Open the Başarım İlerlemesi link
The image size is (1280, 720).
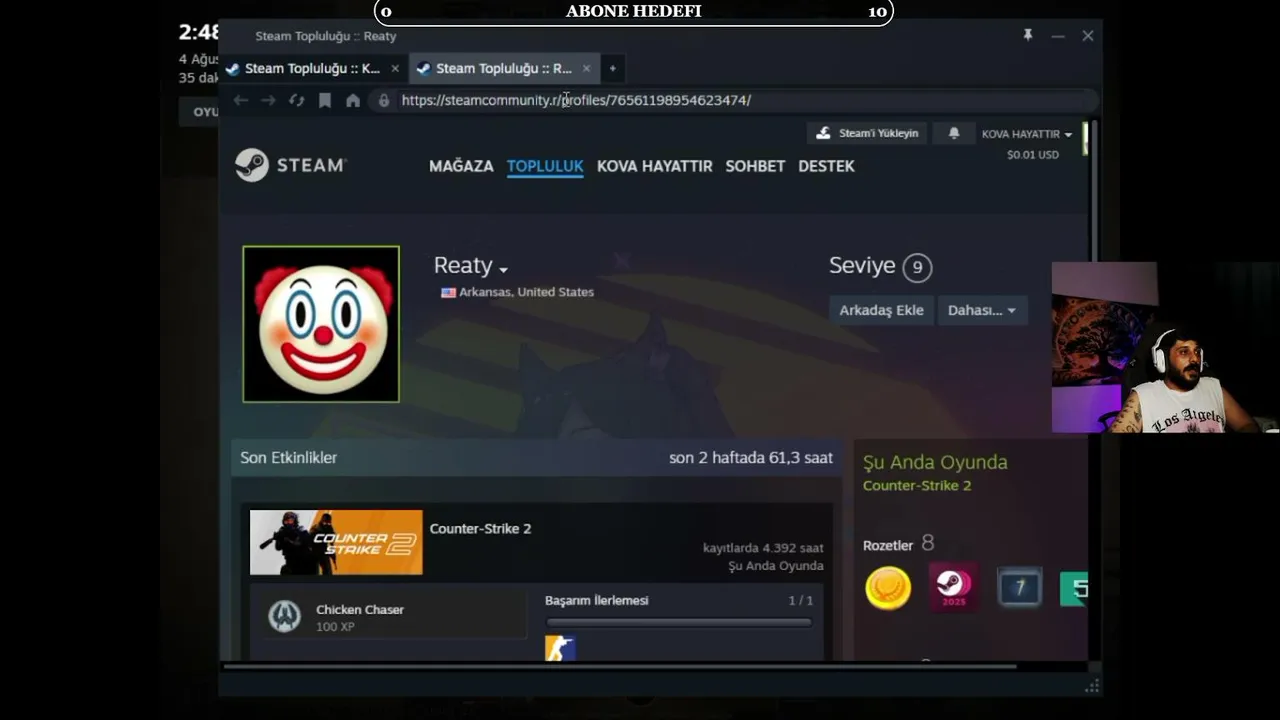(597, 600)
